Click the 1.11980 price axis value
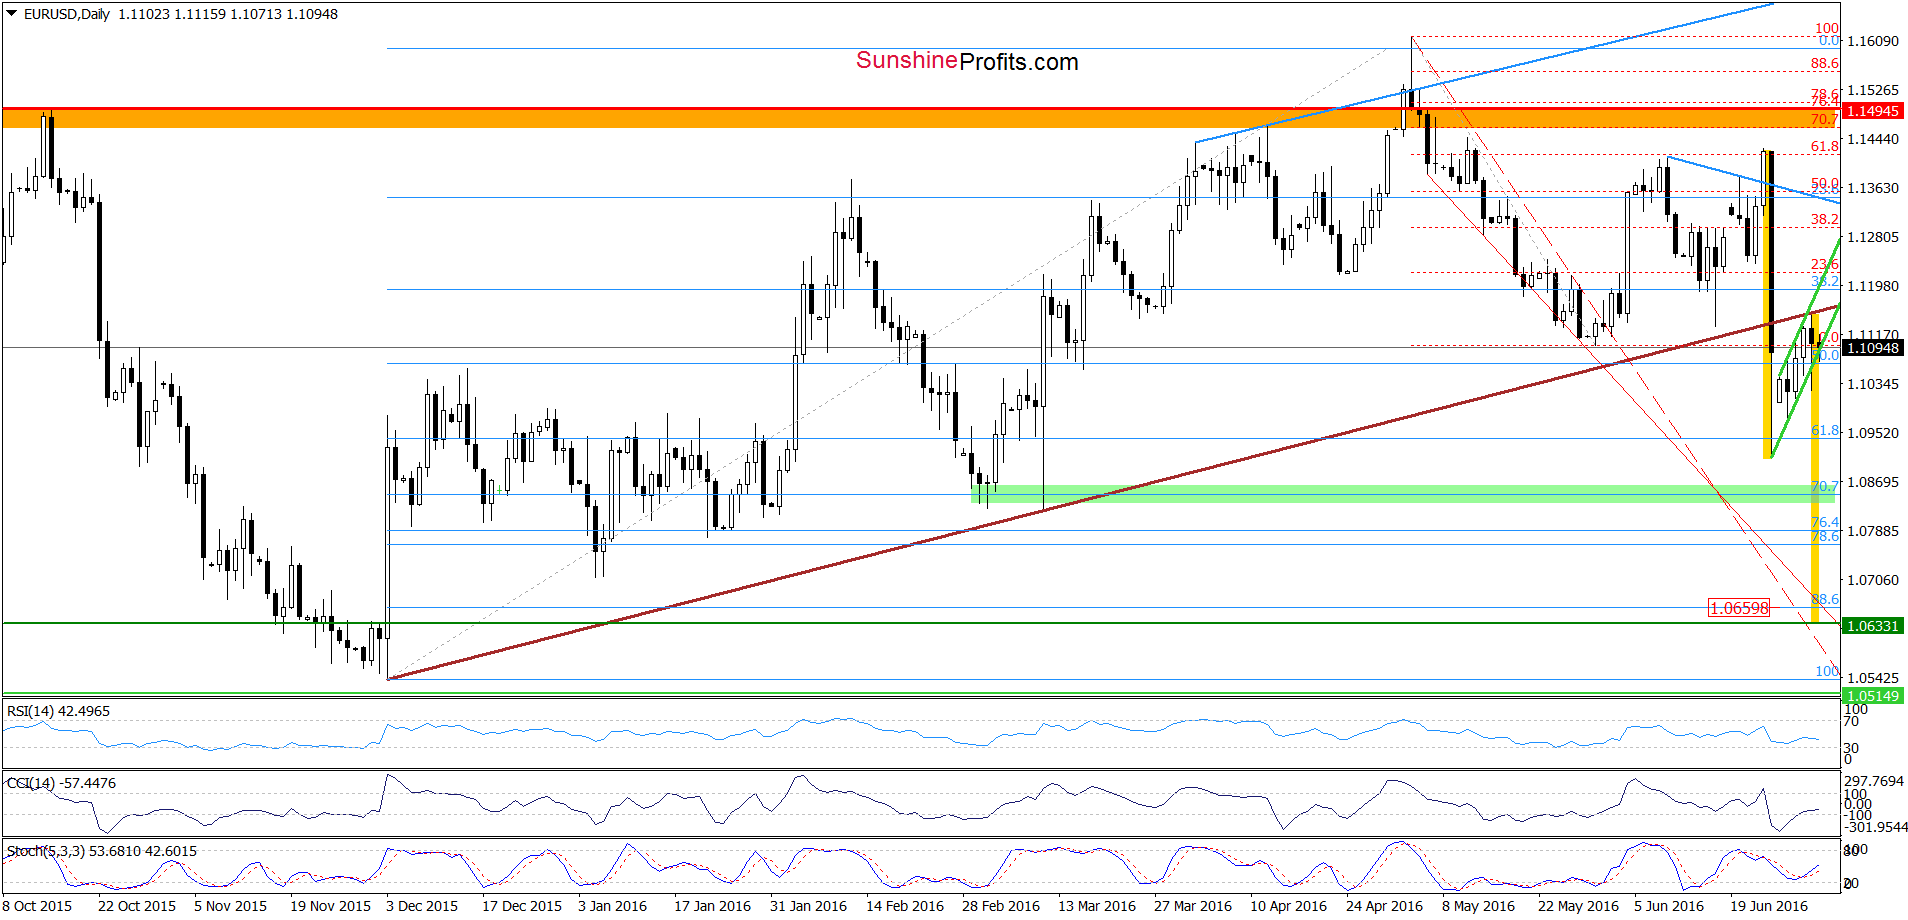The height and width of the screenshot is (920, 1908). coord(1873,286)
